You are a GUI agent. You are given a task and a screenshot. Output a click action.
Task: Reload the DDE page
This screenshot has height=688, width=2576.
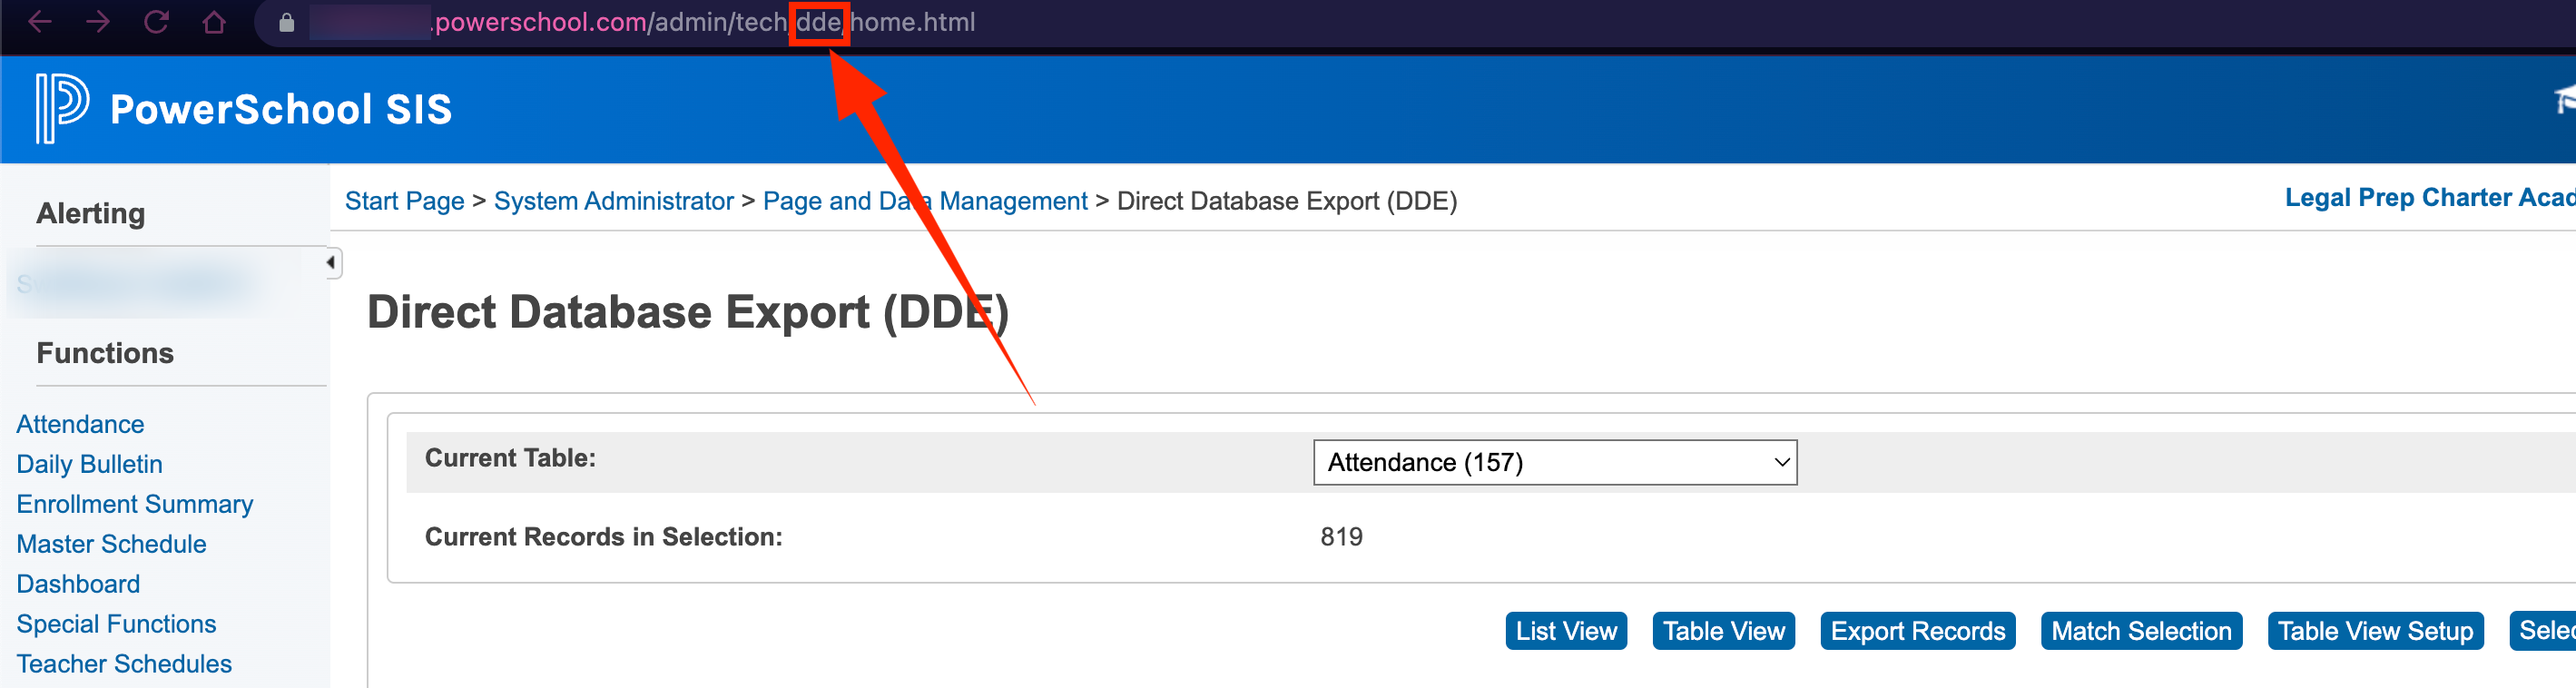tap(158, 22)
